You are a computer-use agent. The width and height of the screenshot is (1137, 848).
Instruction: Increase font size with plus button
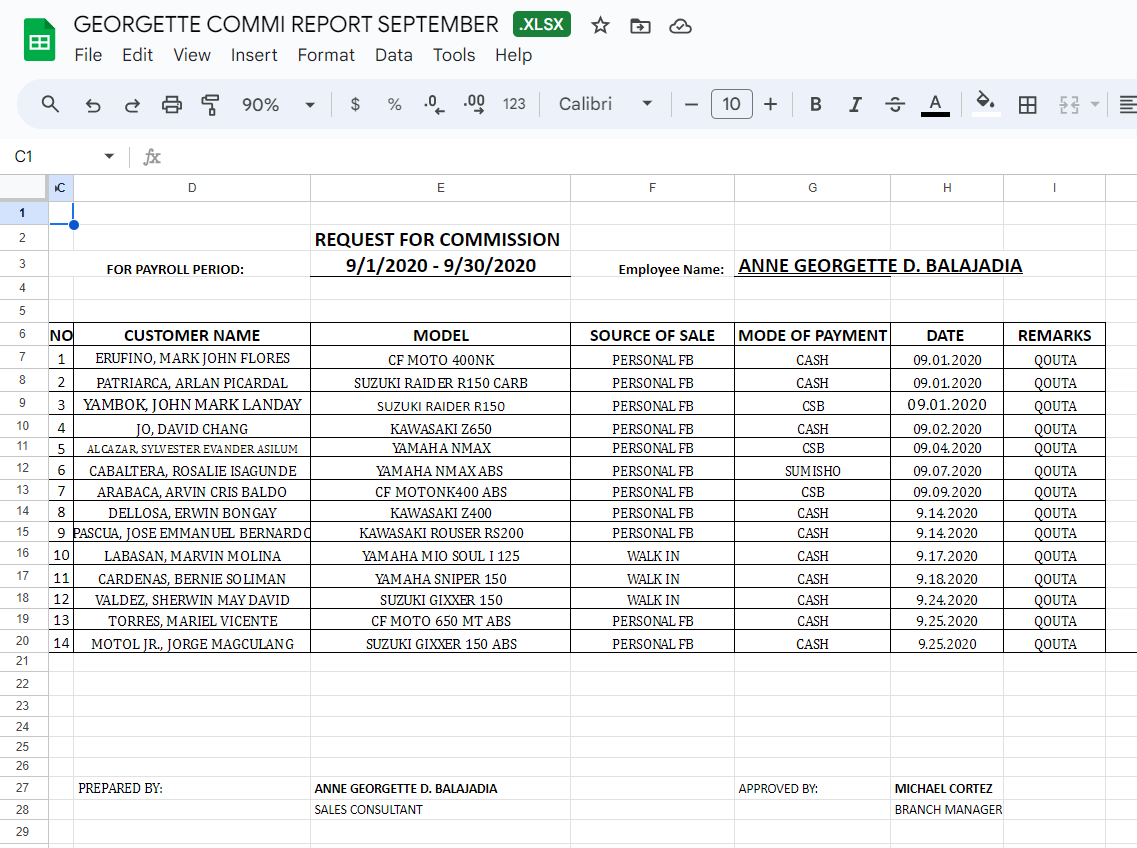(x=770, y=104)
